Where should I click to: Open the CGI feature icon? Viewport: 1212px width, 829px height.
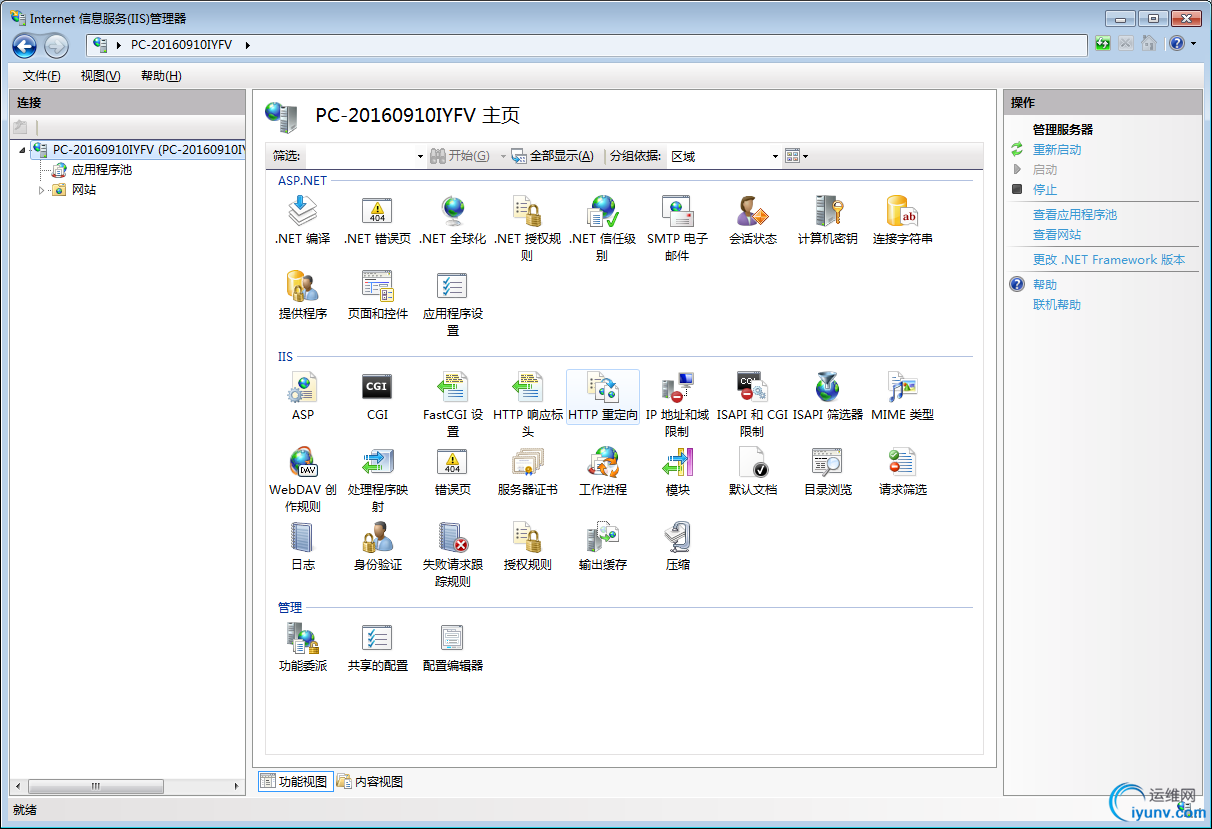pos(377,396)
